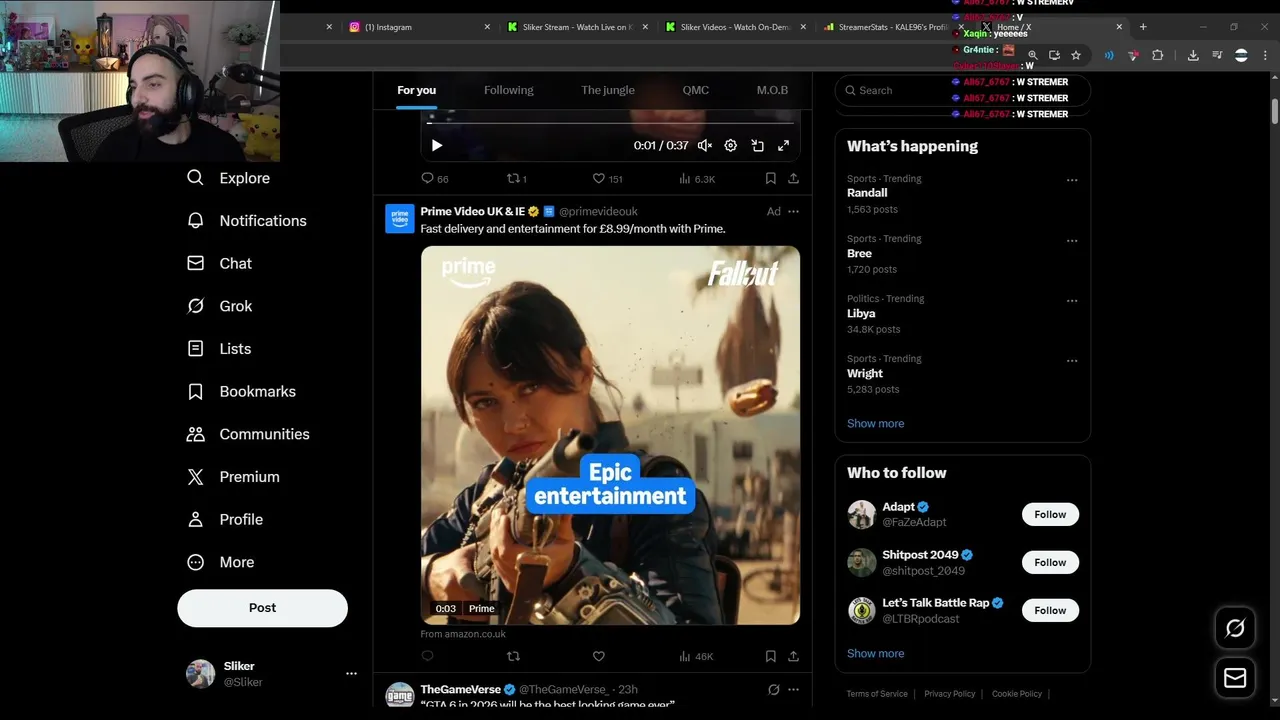Open more options on TheGameVerse post
Image resolution: width=1280 pixels, height=720 pixels.
coord(793,690)
